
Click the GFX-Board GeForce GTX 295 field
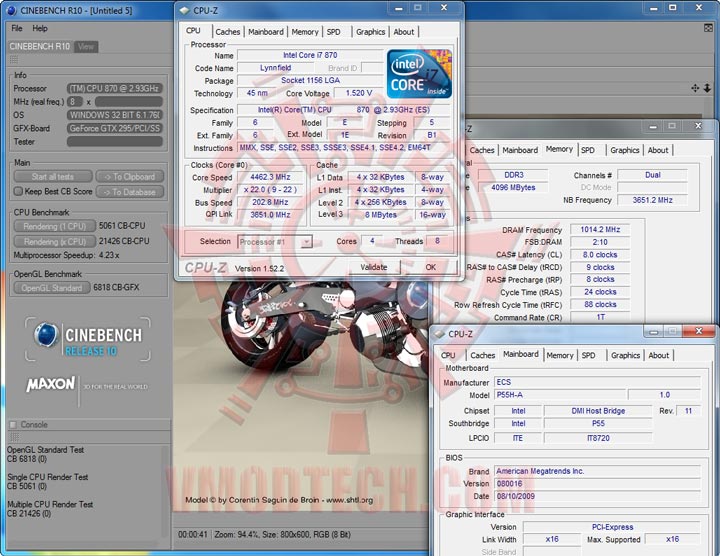(x=115, y=128)
